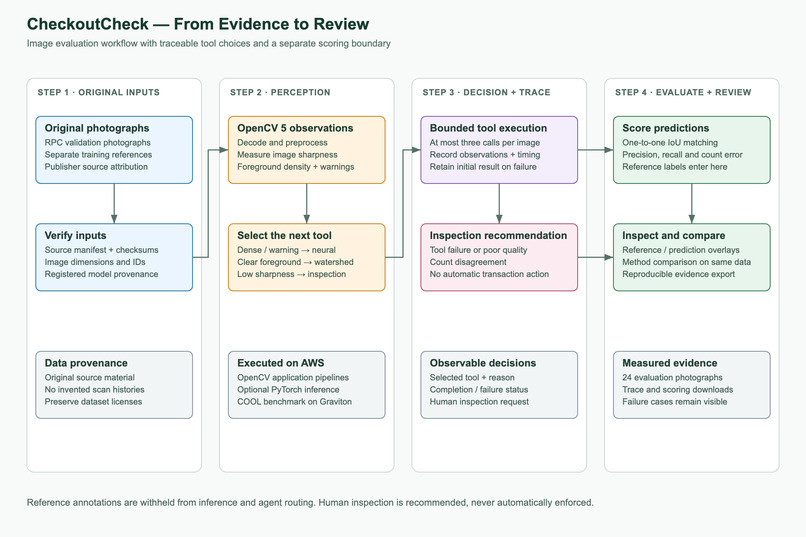Click the 'STEP 3 · DECISION + TRACE' header
The height and width of the screenshot is (537, 806).
pos(486,92)
